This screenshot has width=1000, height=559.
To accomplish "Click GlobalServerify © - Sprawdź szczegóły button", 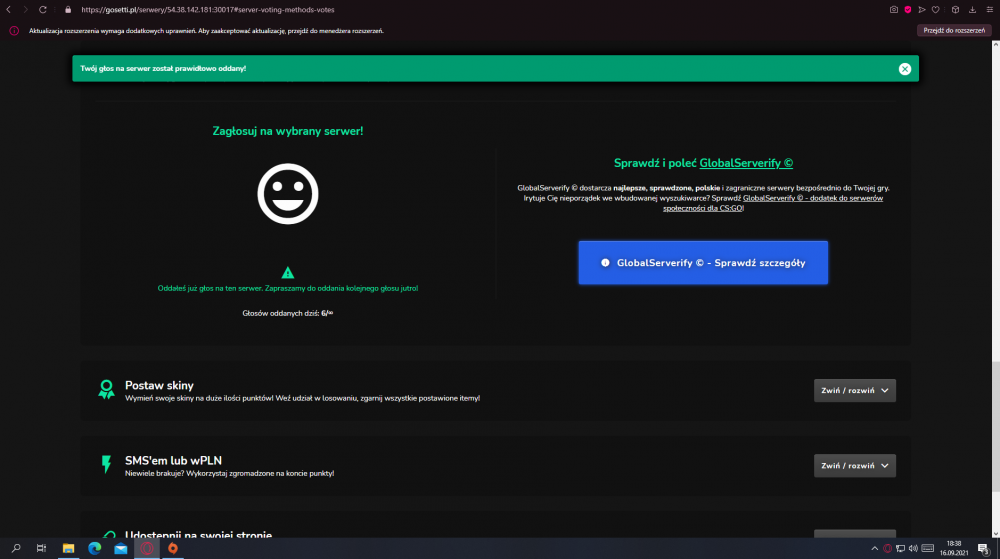I will pos(703,263).
